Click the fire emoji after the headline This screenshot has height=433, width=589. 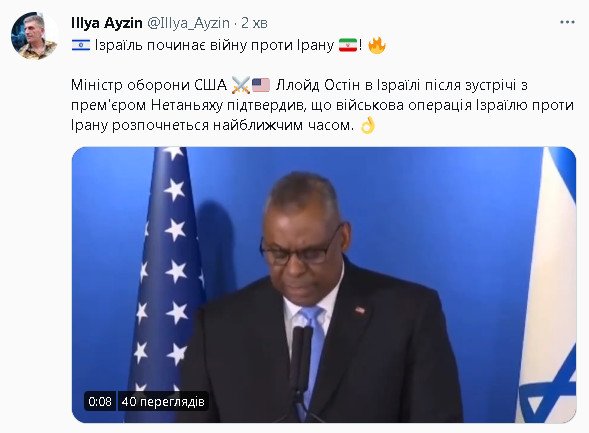point(376,45)
